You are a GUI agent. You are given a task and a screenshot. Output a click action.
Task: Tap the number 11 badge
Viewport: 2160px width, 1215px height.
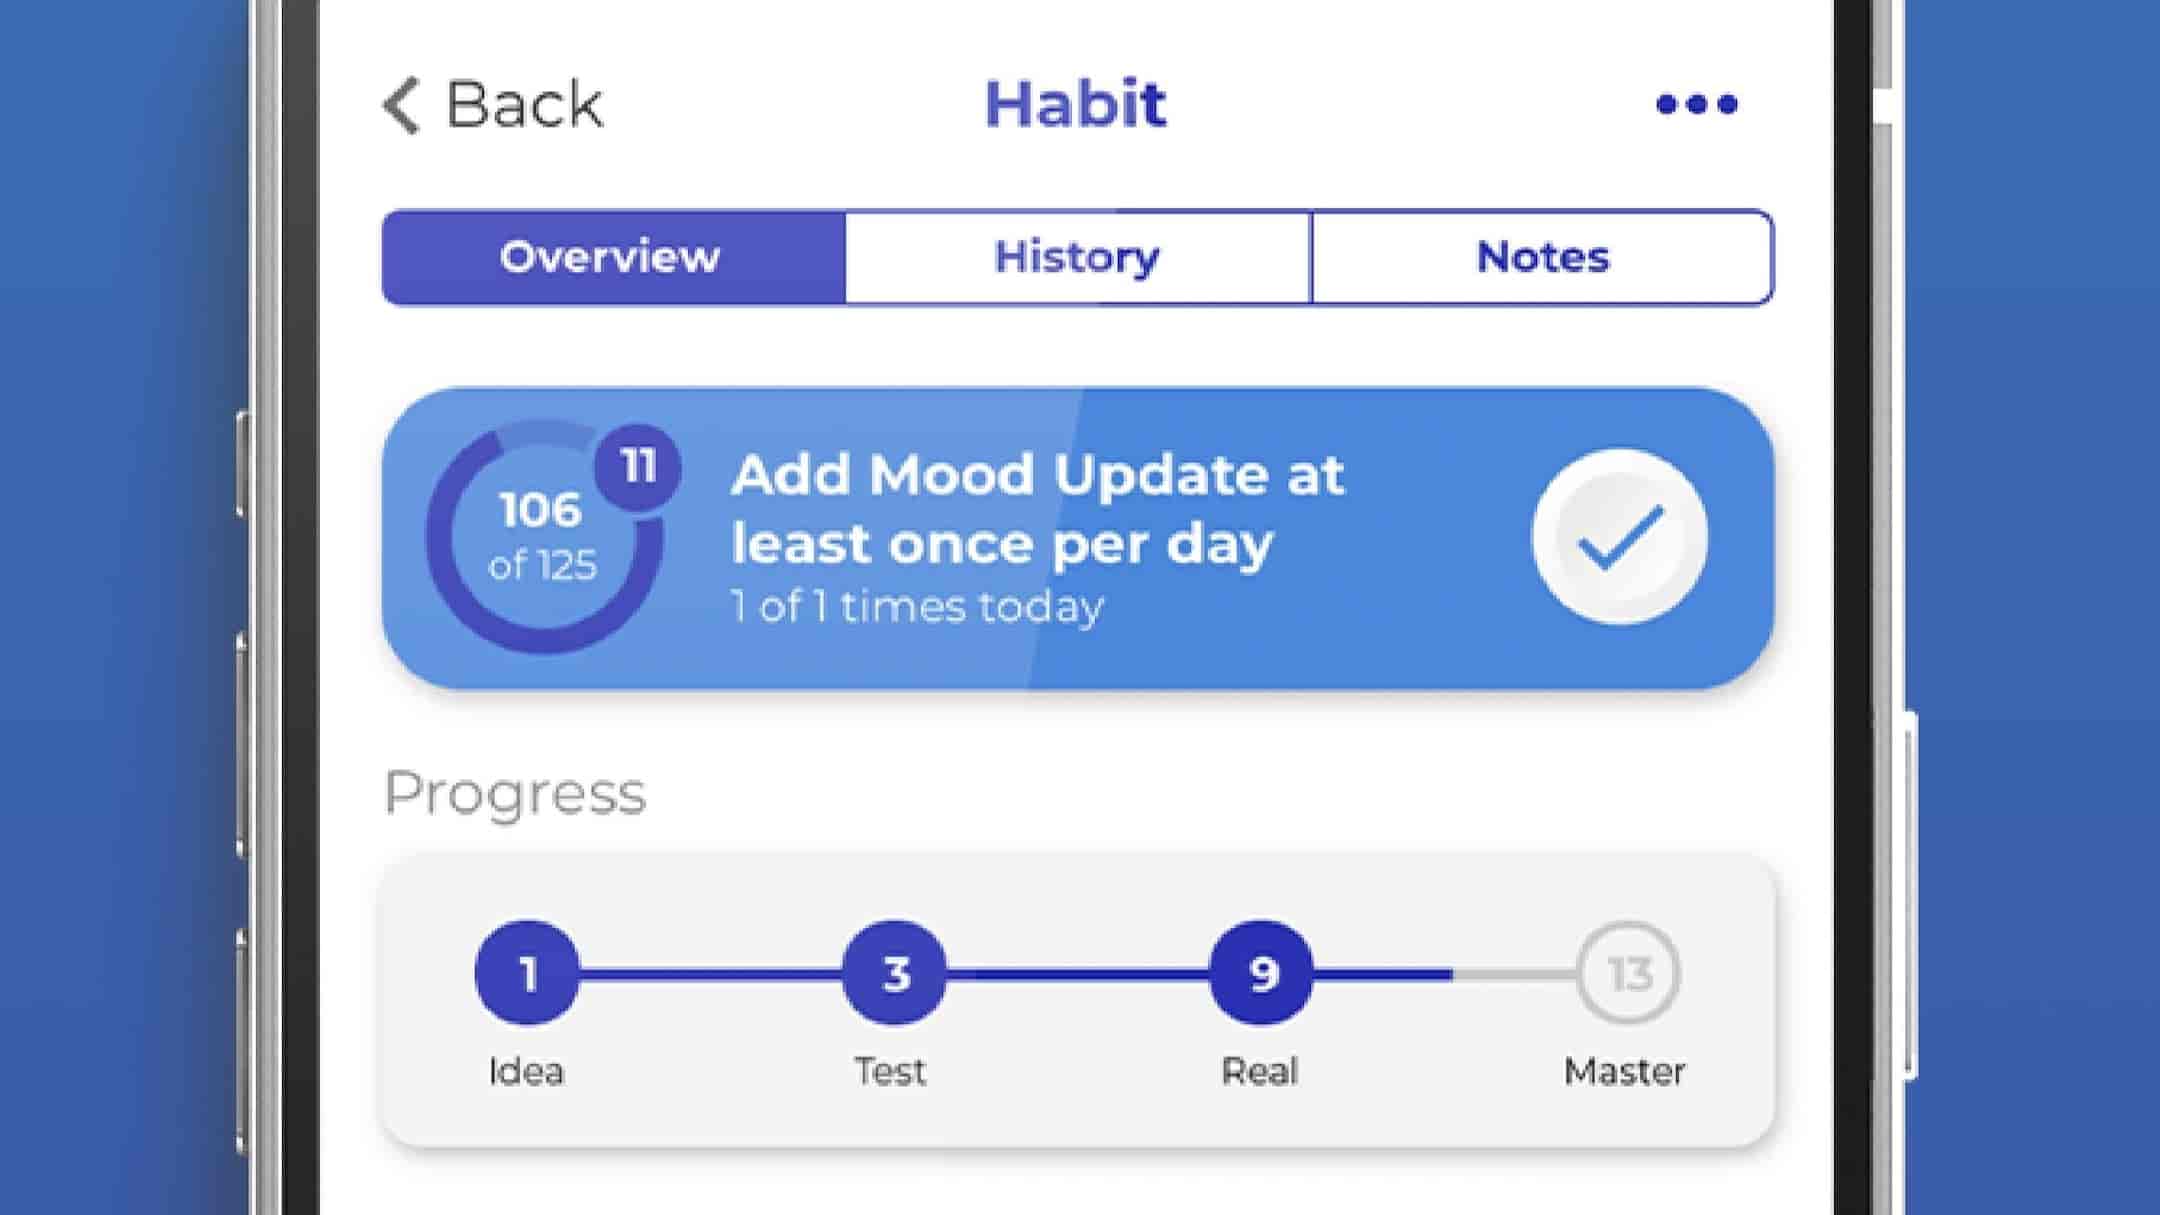click(x=638, y=467)
